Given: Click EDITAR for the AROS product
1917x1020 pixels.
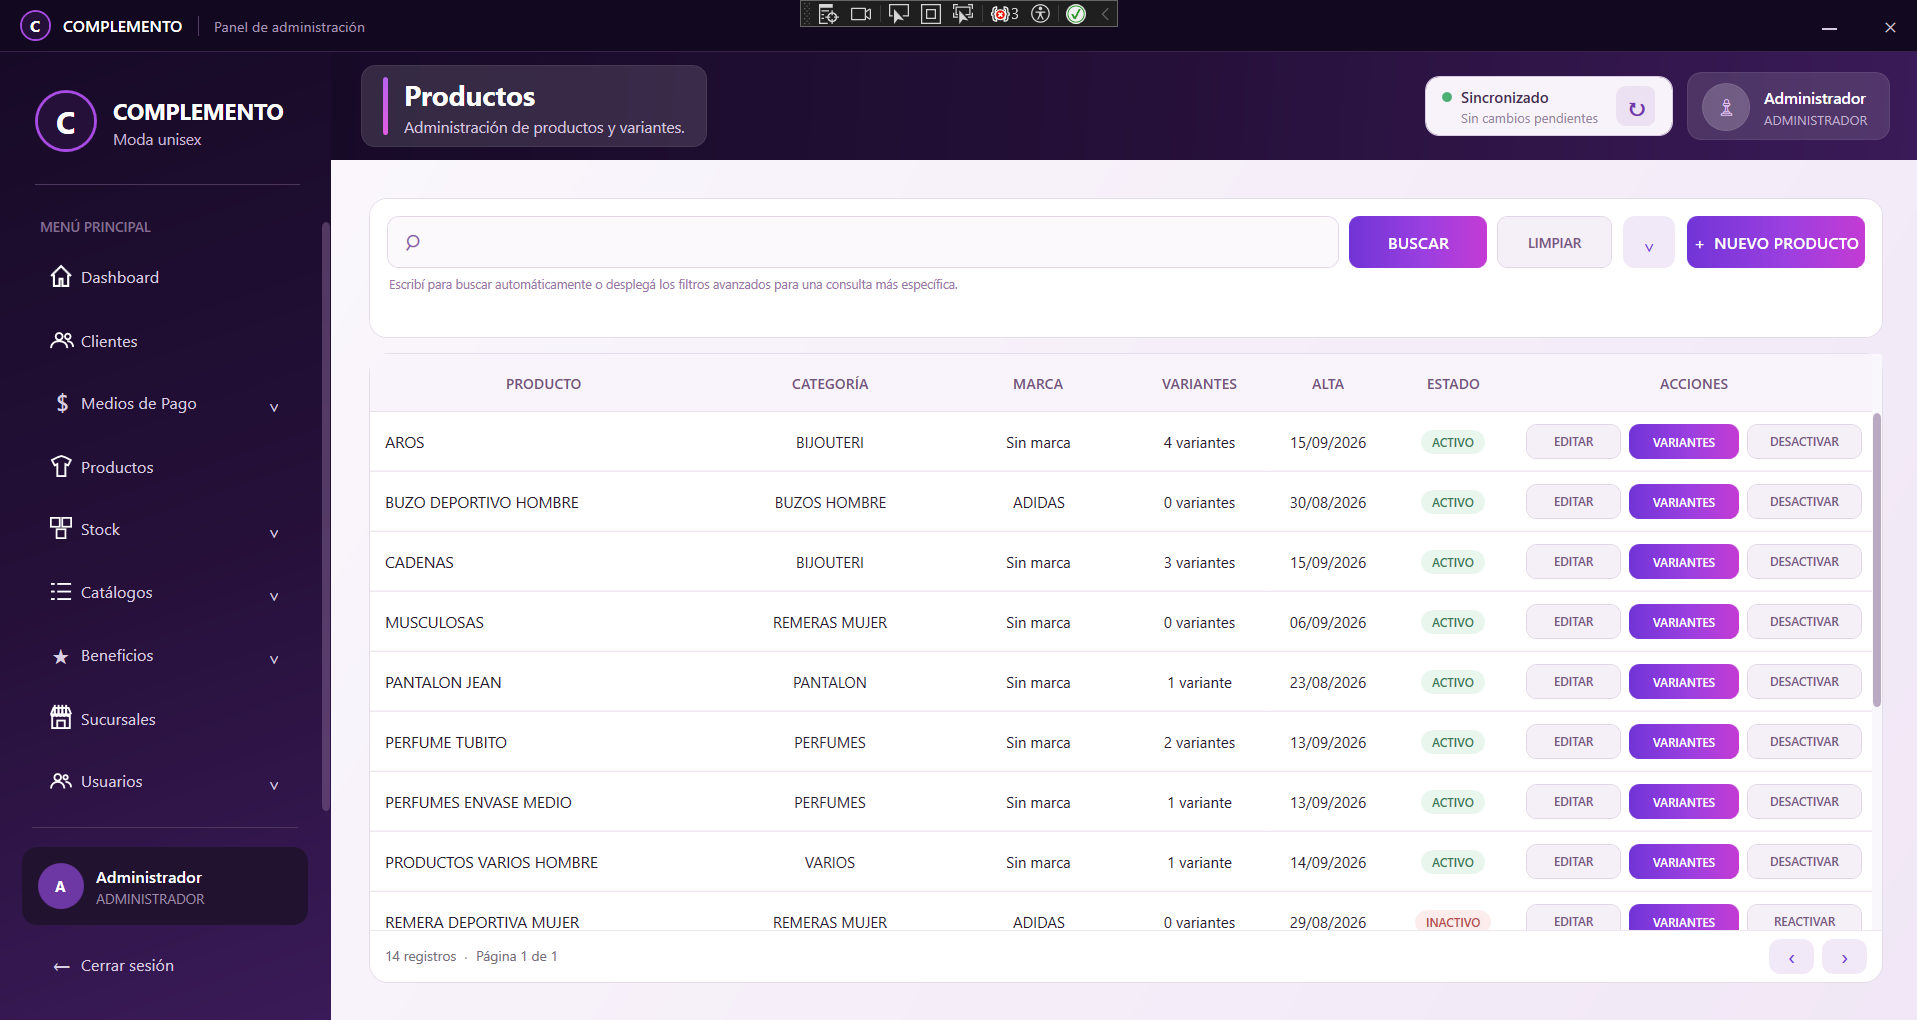Looking at the screenshot, I should pyautogui.click(x=1573, y=442).
